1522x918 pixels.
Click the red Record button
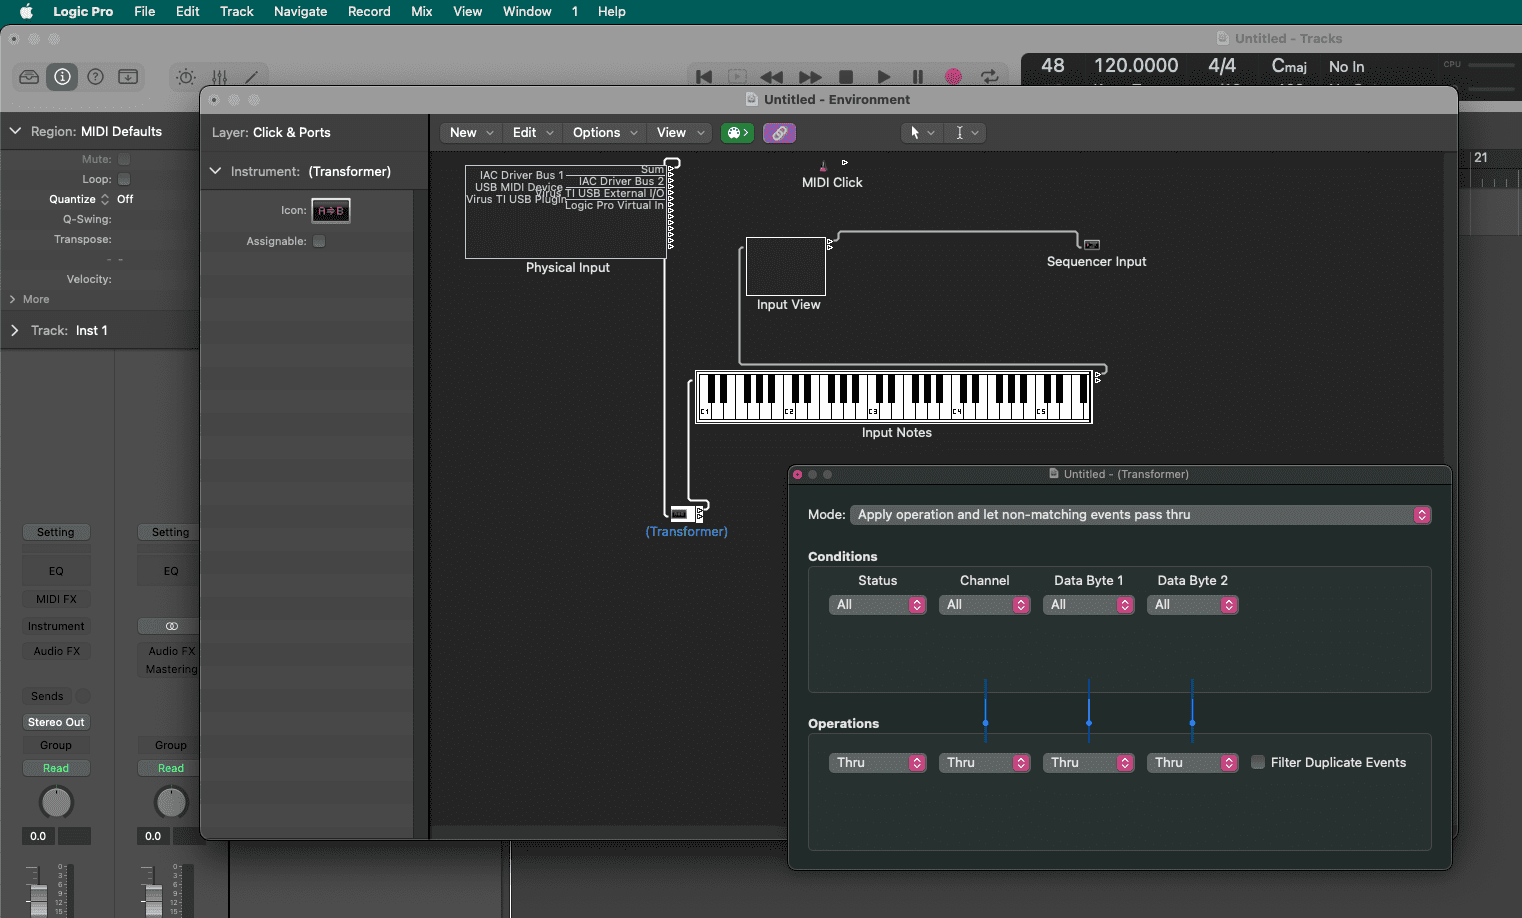[x=953, y=77]
